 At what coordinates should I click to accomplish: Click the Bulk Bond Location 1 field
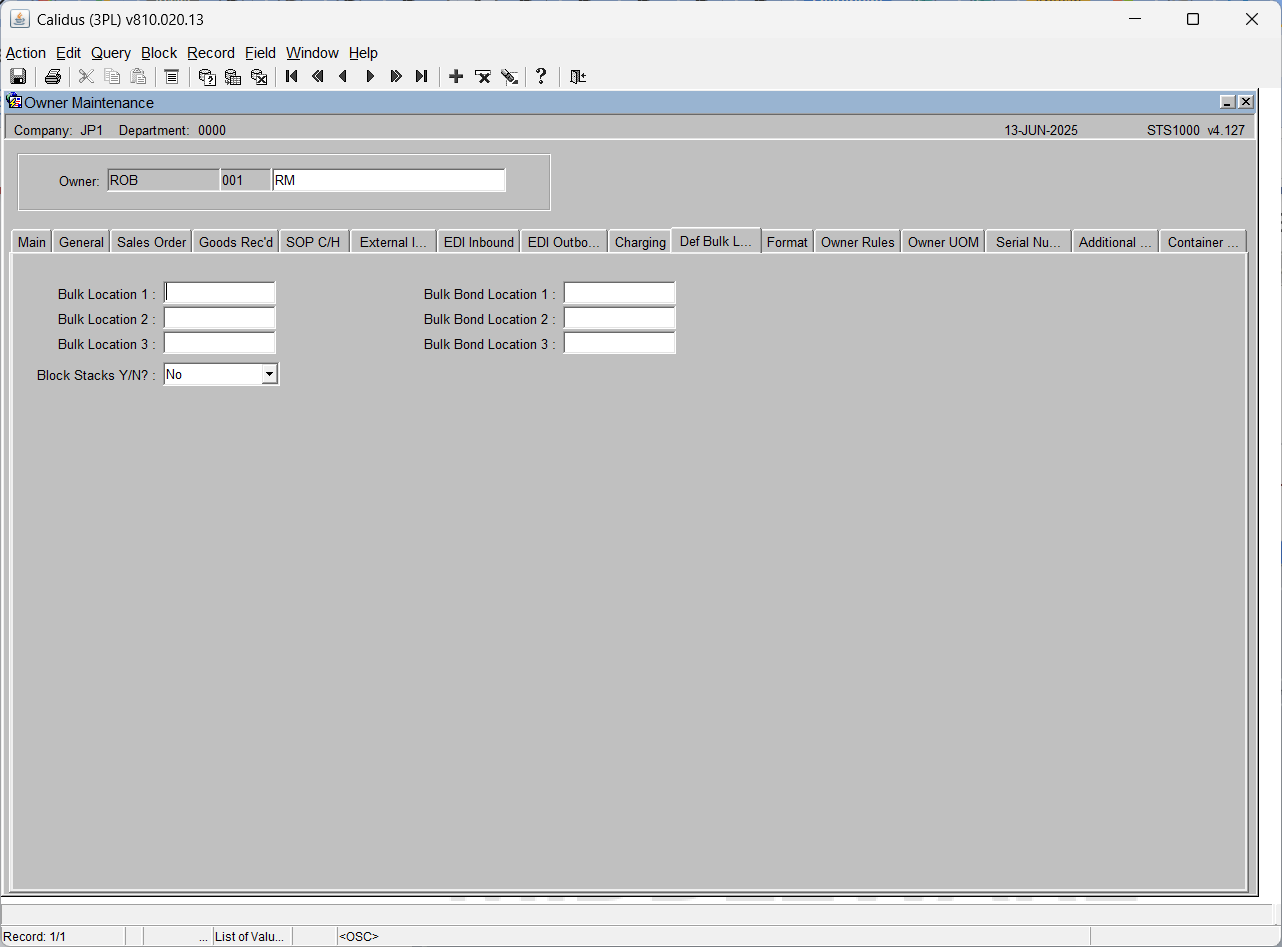[x=619, y=293]
